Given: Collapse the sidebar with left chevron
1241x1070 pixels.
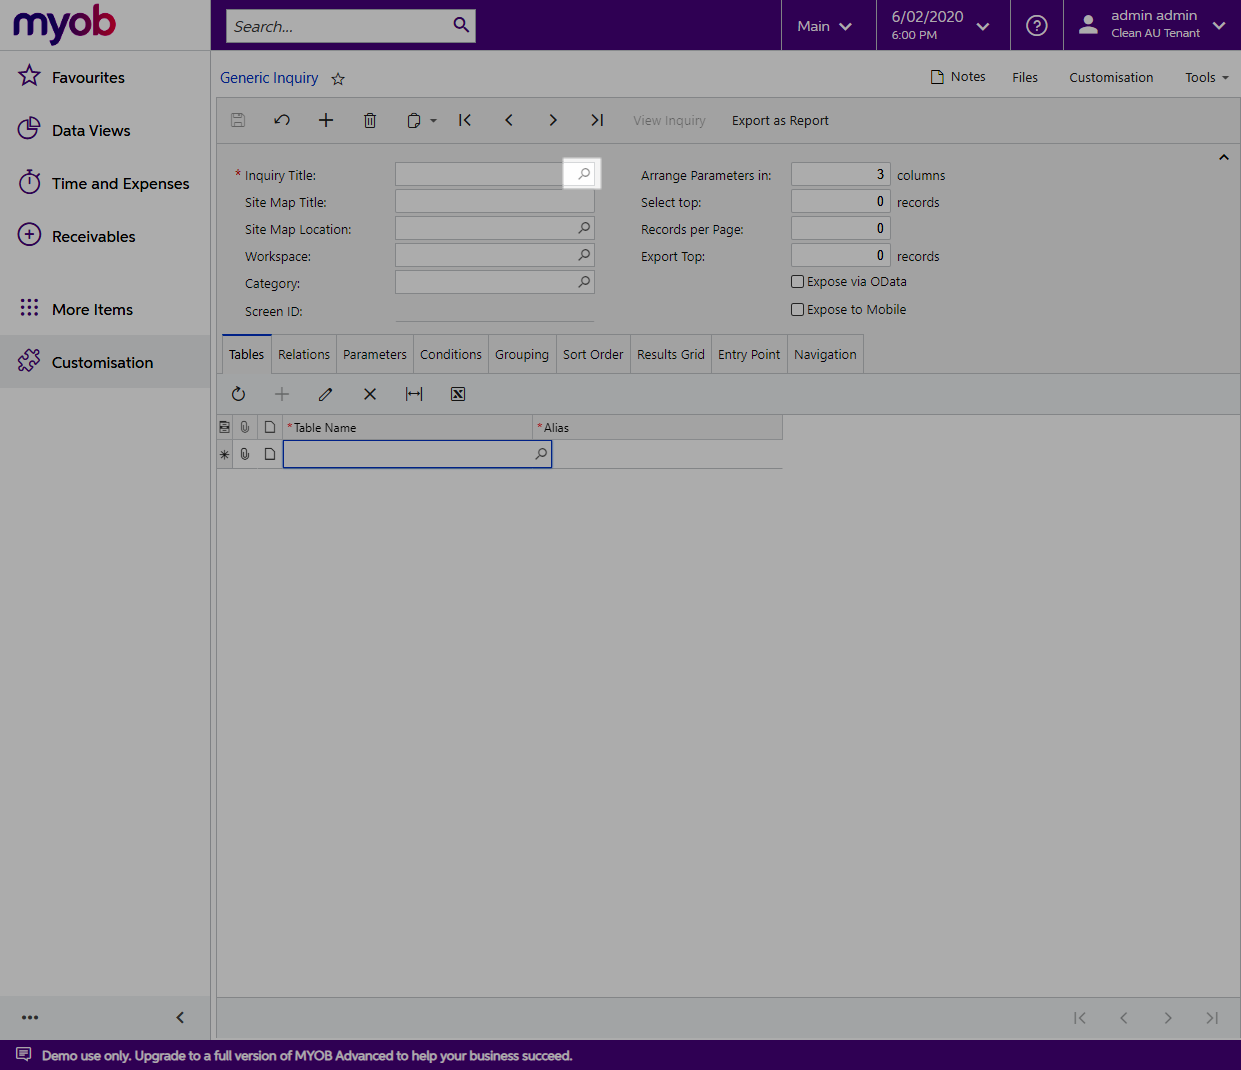Looking at the screenshot, I should [180, 1017].
